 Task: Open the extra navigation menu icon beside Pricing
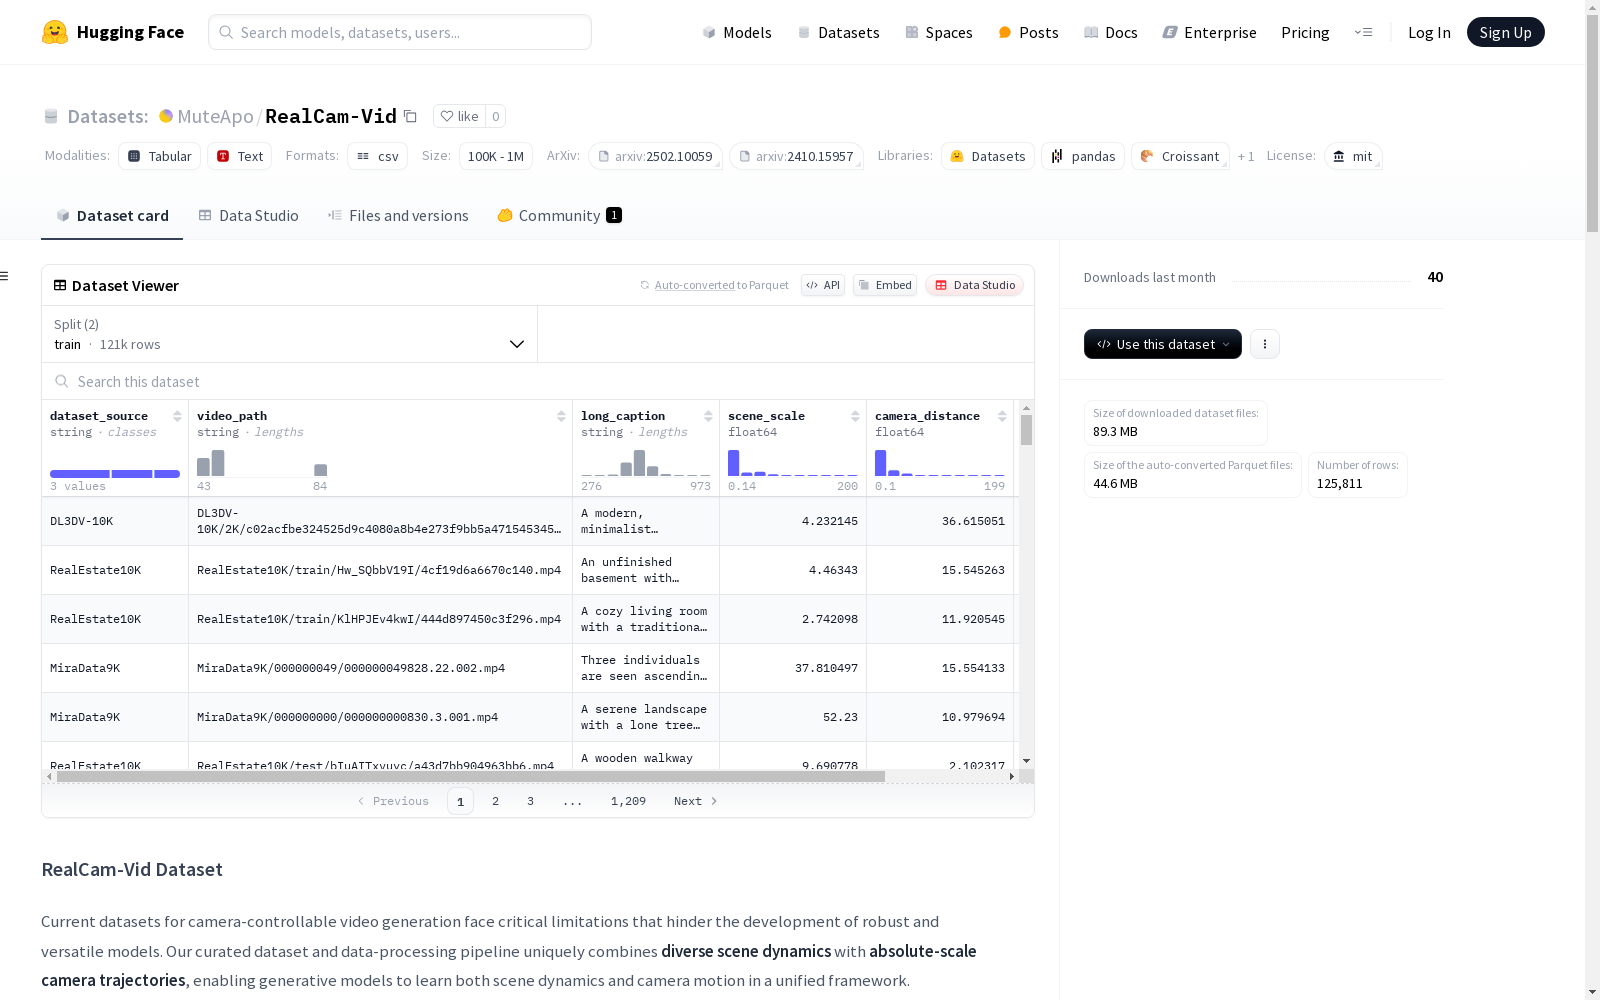pos(1363,32)
